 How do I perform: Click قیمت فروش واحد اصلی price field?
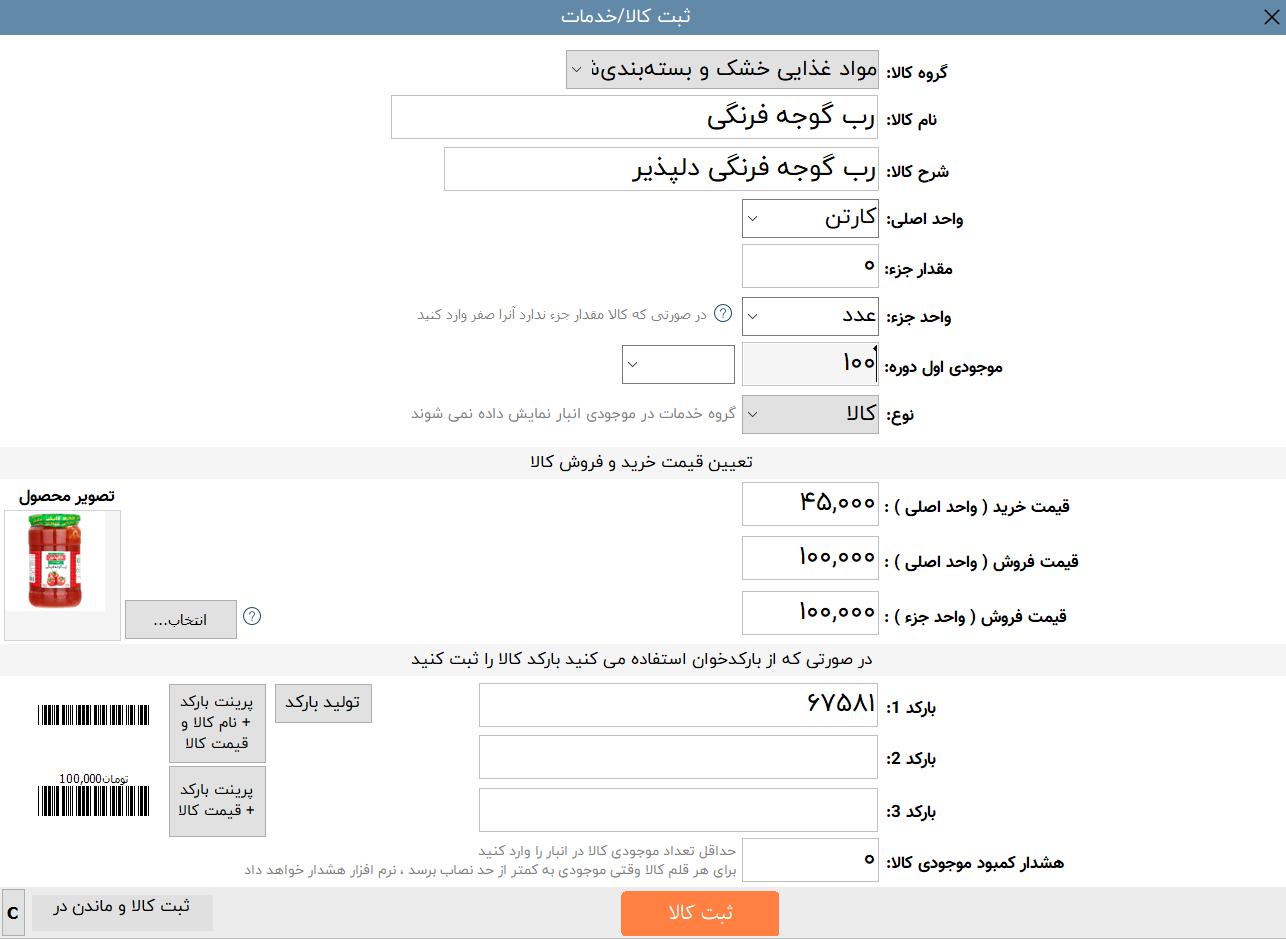pos(810,558)
